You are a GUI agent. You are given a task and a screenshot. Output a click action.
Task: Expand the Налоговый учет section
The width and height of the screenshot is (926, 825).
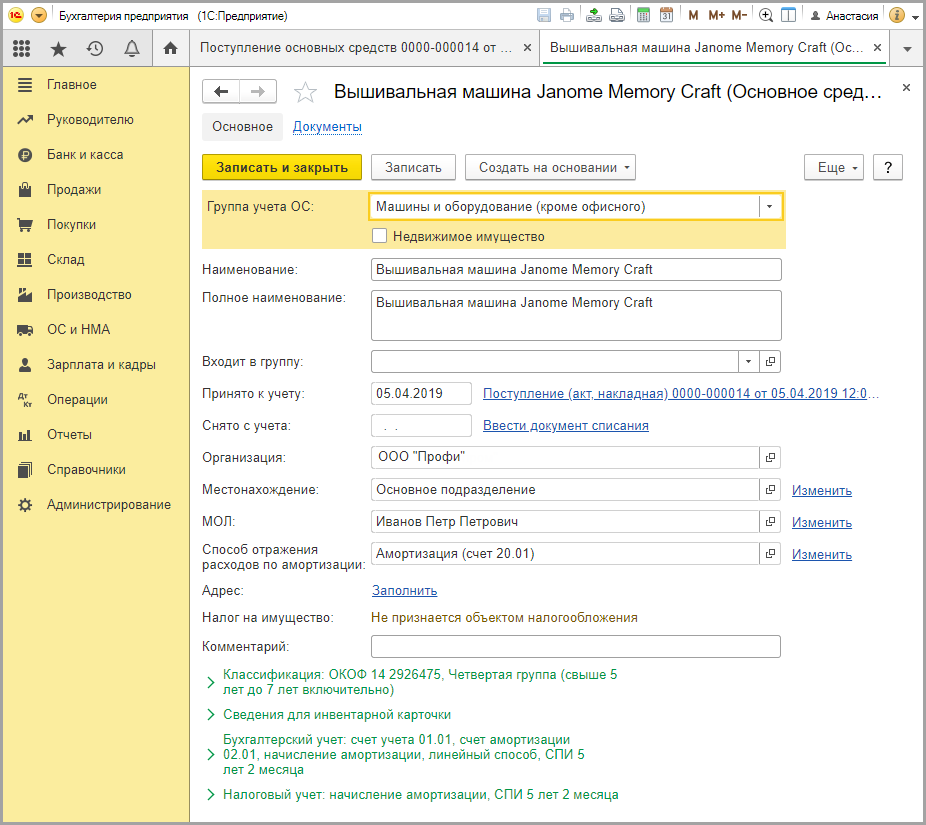[x=420, y=795]
